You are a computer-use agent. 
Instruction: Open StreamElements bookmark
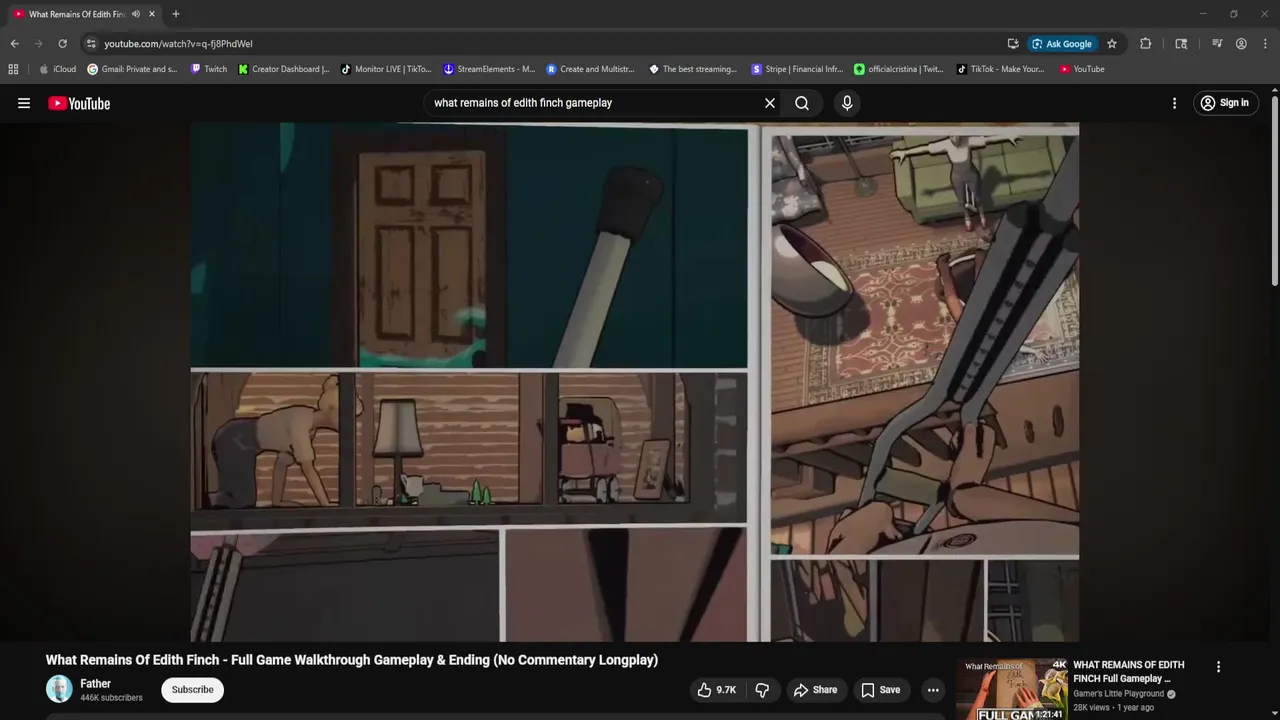489,69
